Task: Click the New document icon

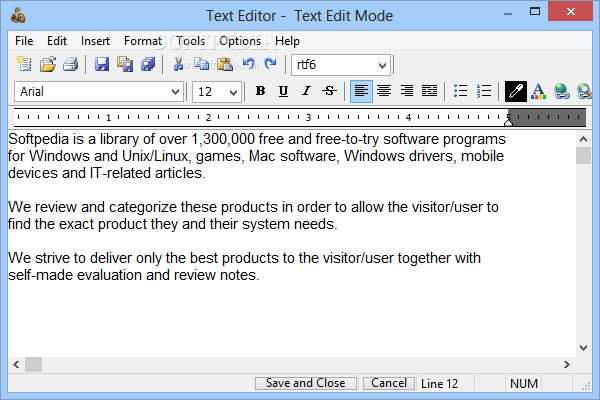Action: [25, 64]
